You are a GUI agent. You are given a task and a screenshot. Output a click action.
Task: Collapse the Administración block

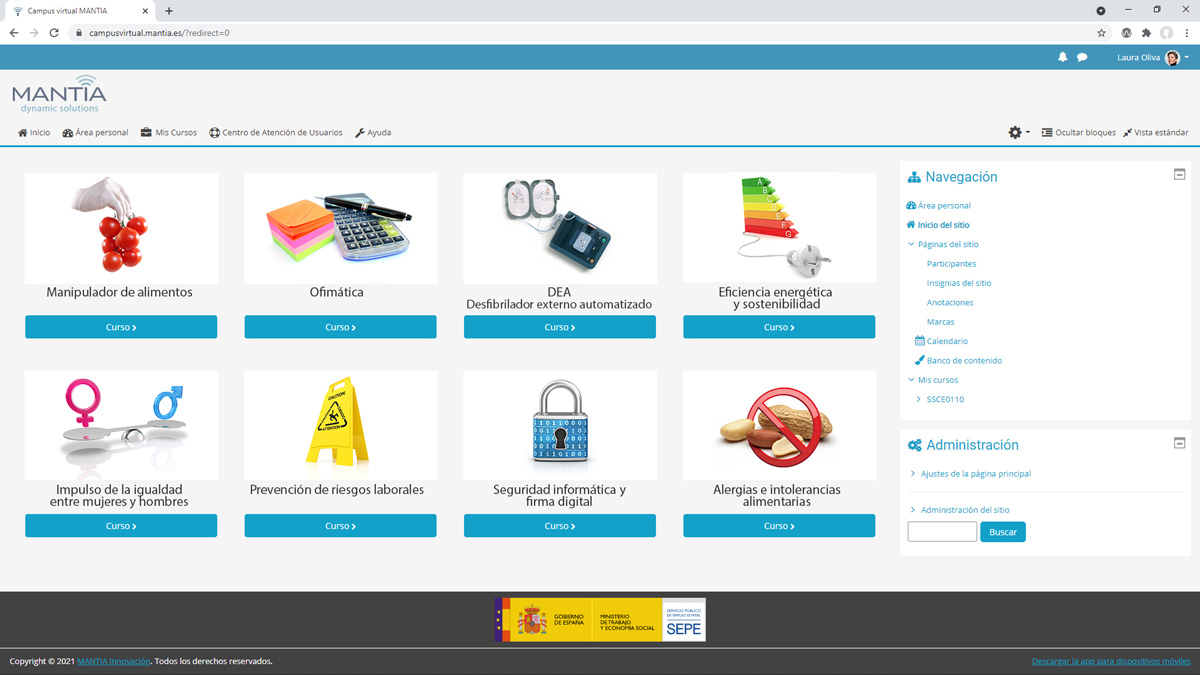1179,443
